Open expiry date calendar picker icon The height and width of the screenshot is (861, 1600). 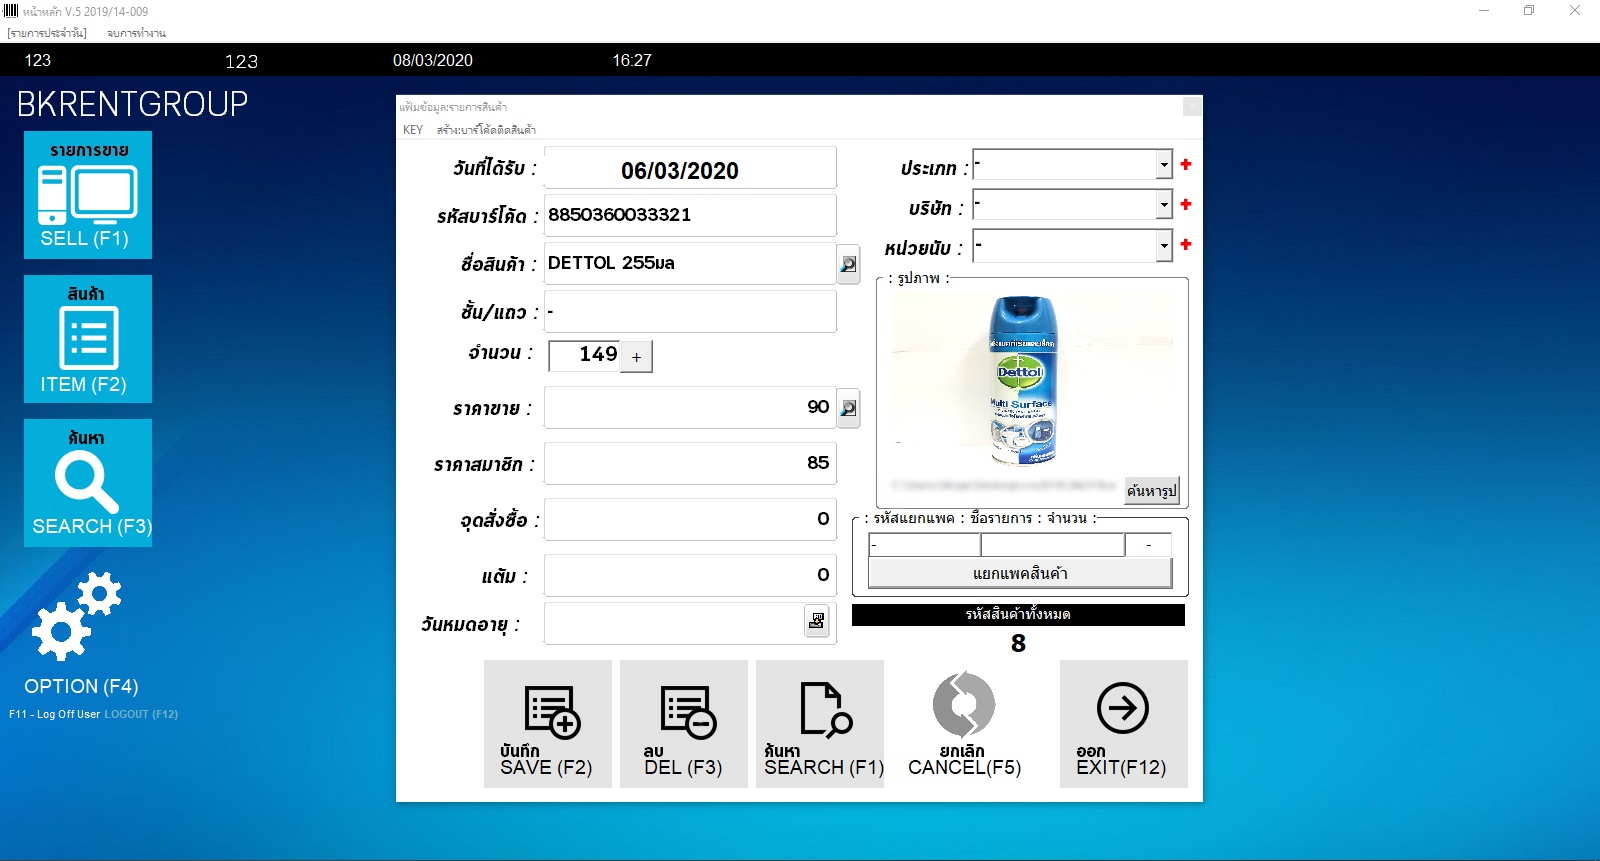(x=817, y=621)
